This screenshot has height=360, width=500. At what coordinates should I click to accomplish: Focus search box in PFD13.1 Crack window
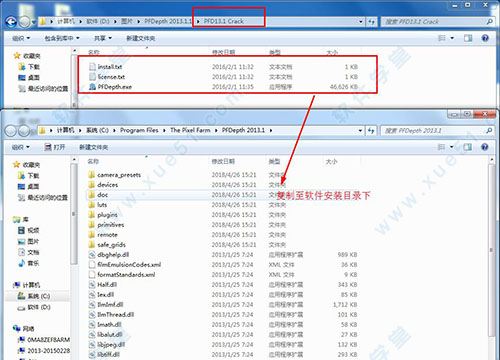pos(437,22)
